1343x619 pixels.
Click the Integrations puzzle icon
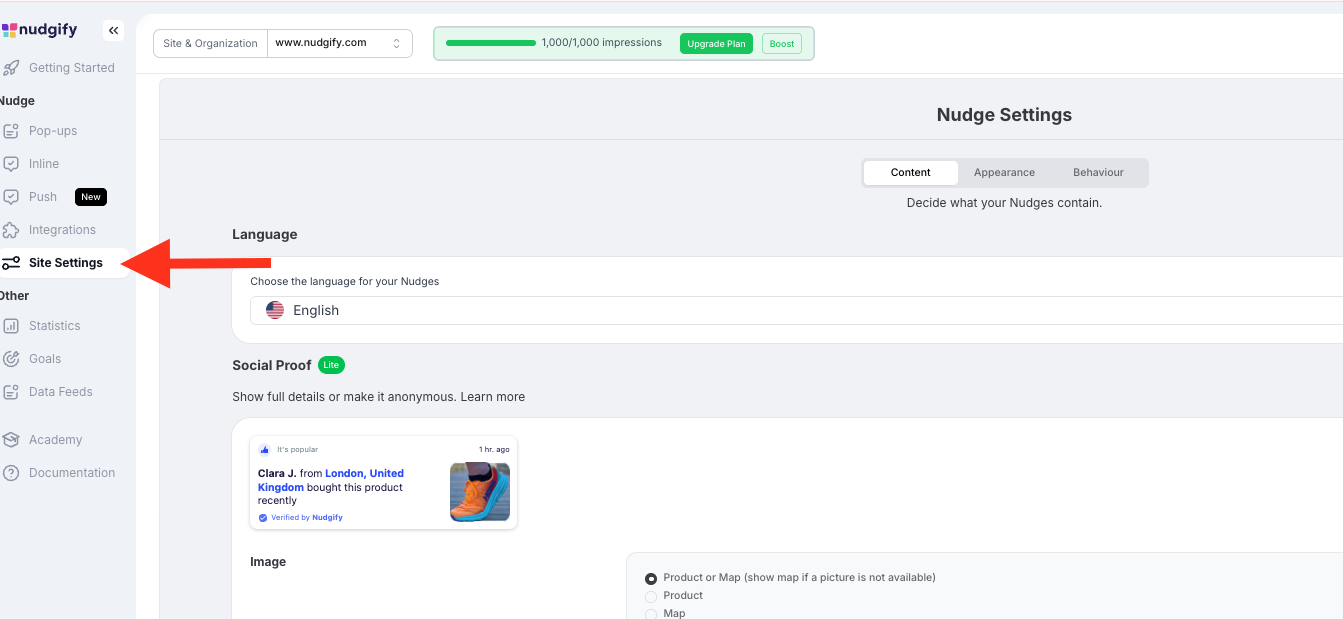point(11,230)
